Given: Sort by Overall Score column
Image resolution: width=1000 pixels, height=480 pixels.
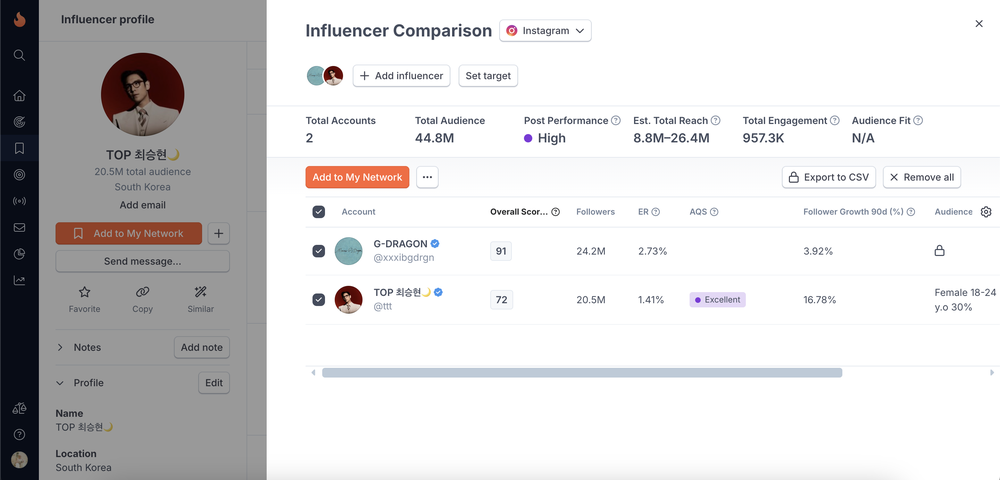Looking at the screenshot, I should (518, 212).
